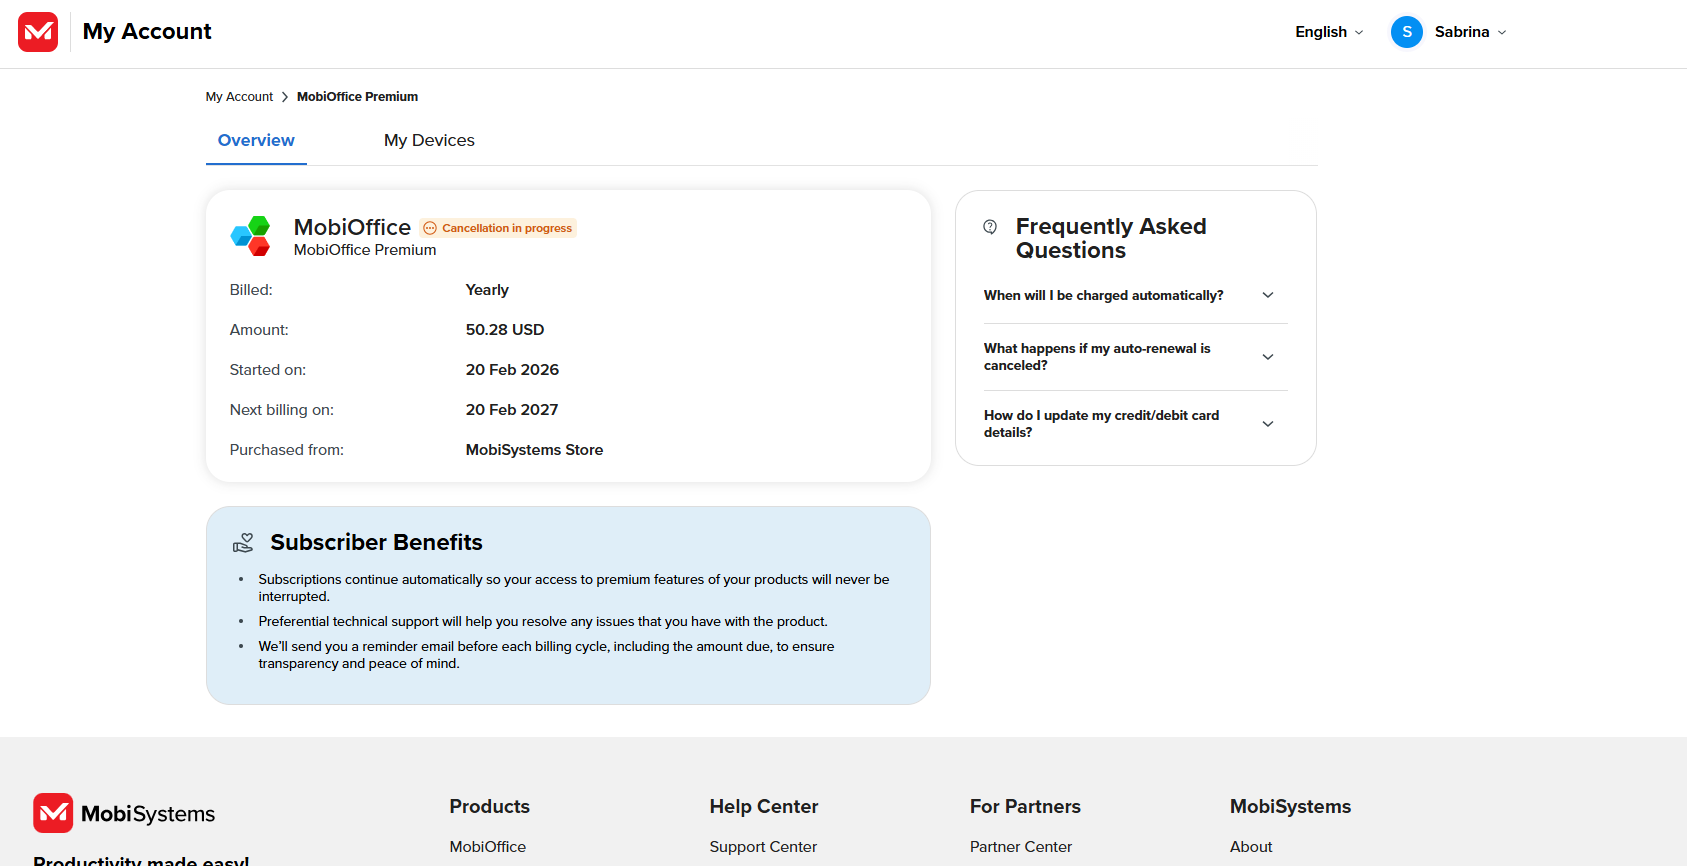
Task: Click the MobiSystems footer column heading
Action: 1290,807
